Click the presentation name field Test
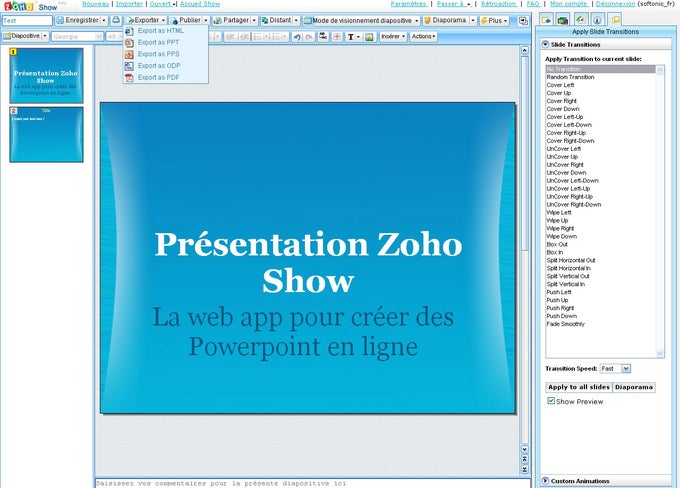 [x=27, y=20]
